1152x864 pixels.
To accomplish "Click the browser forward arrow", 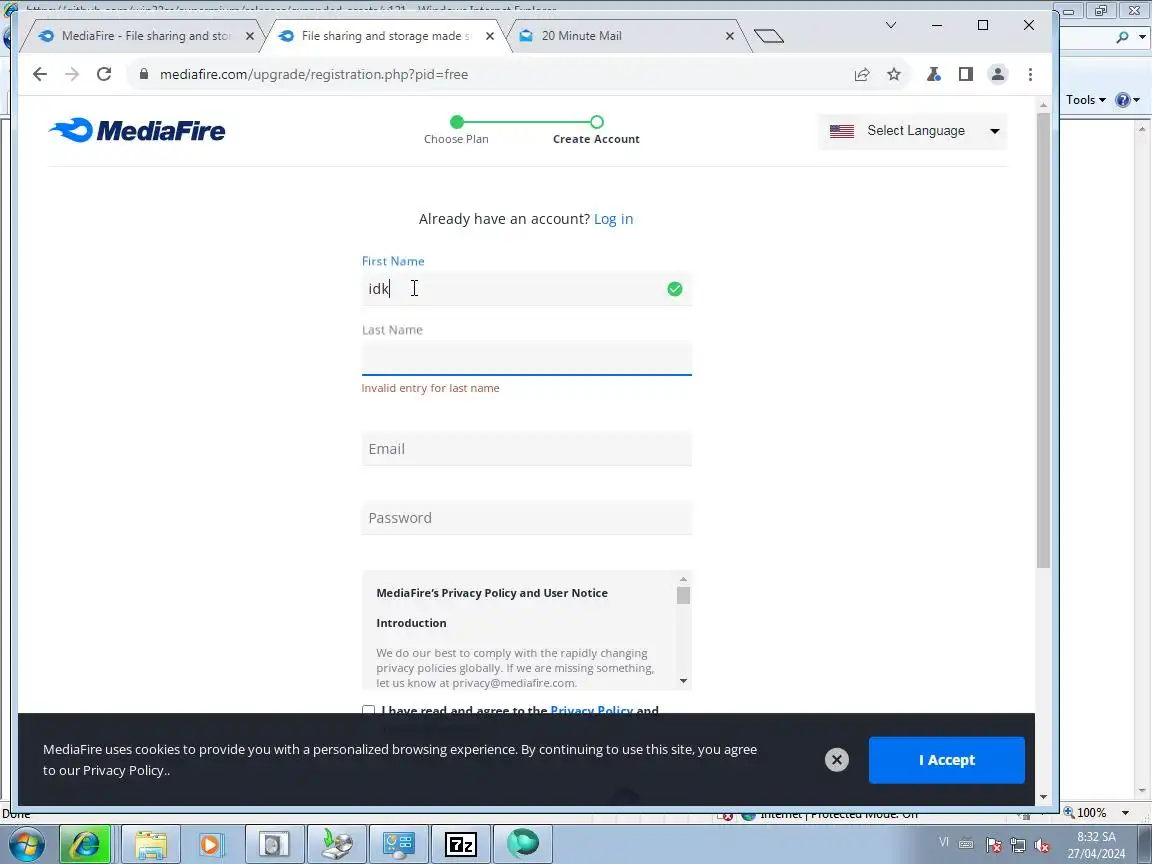I will click(71, 74).
